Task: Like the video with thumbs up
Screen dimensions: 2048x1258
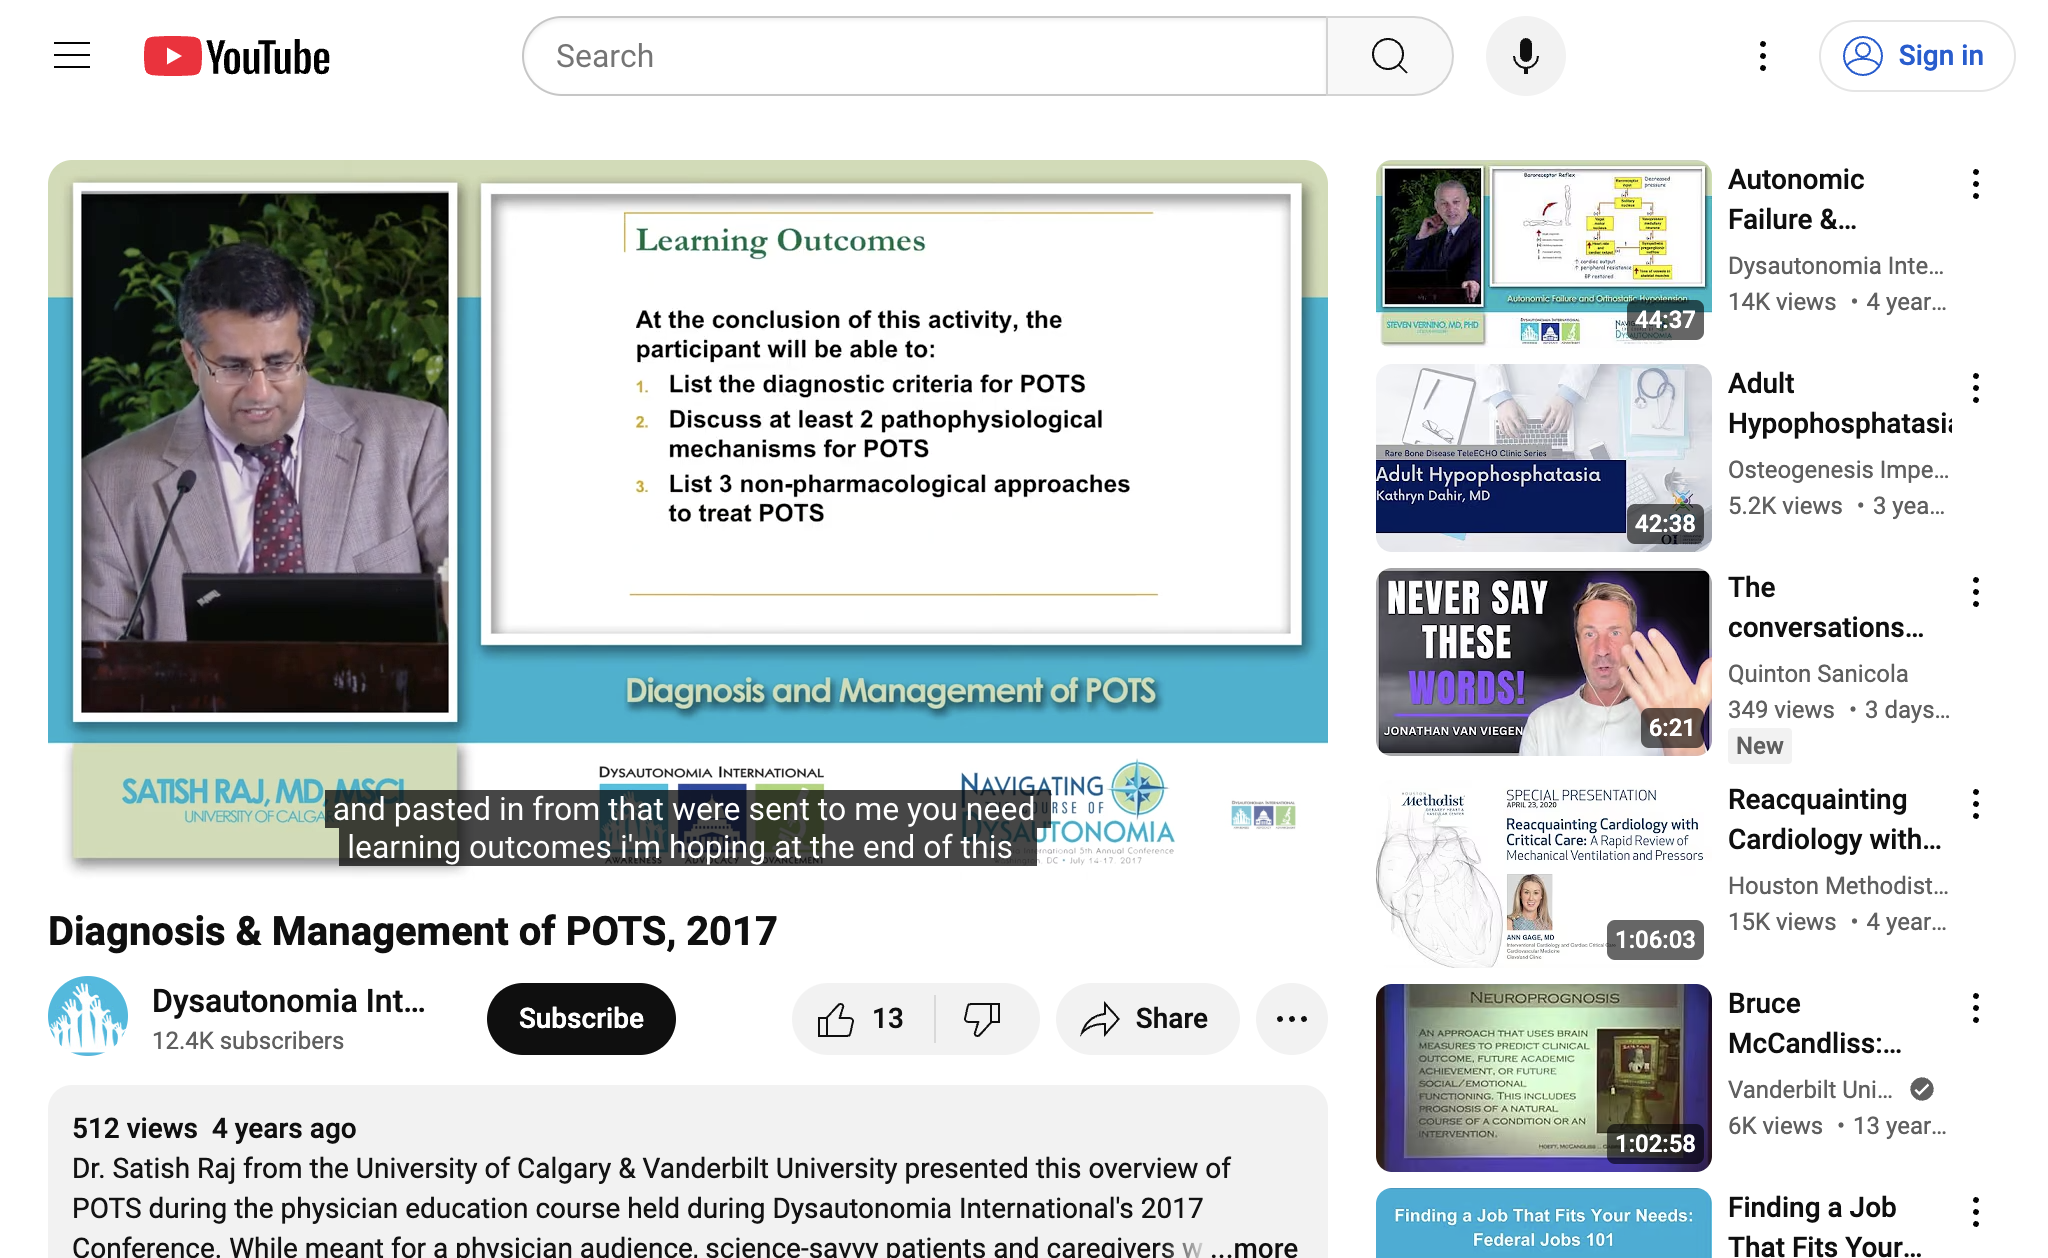Action: point(861,1018)
